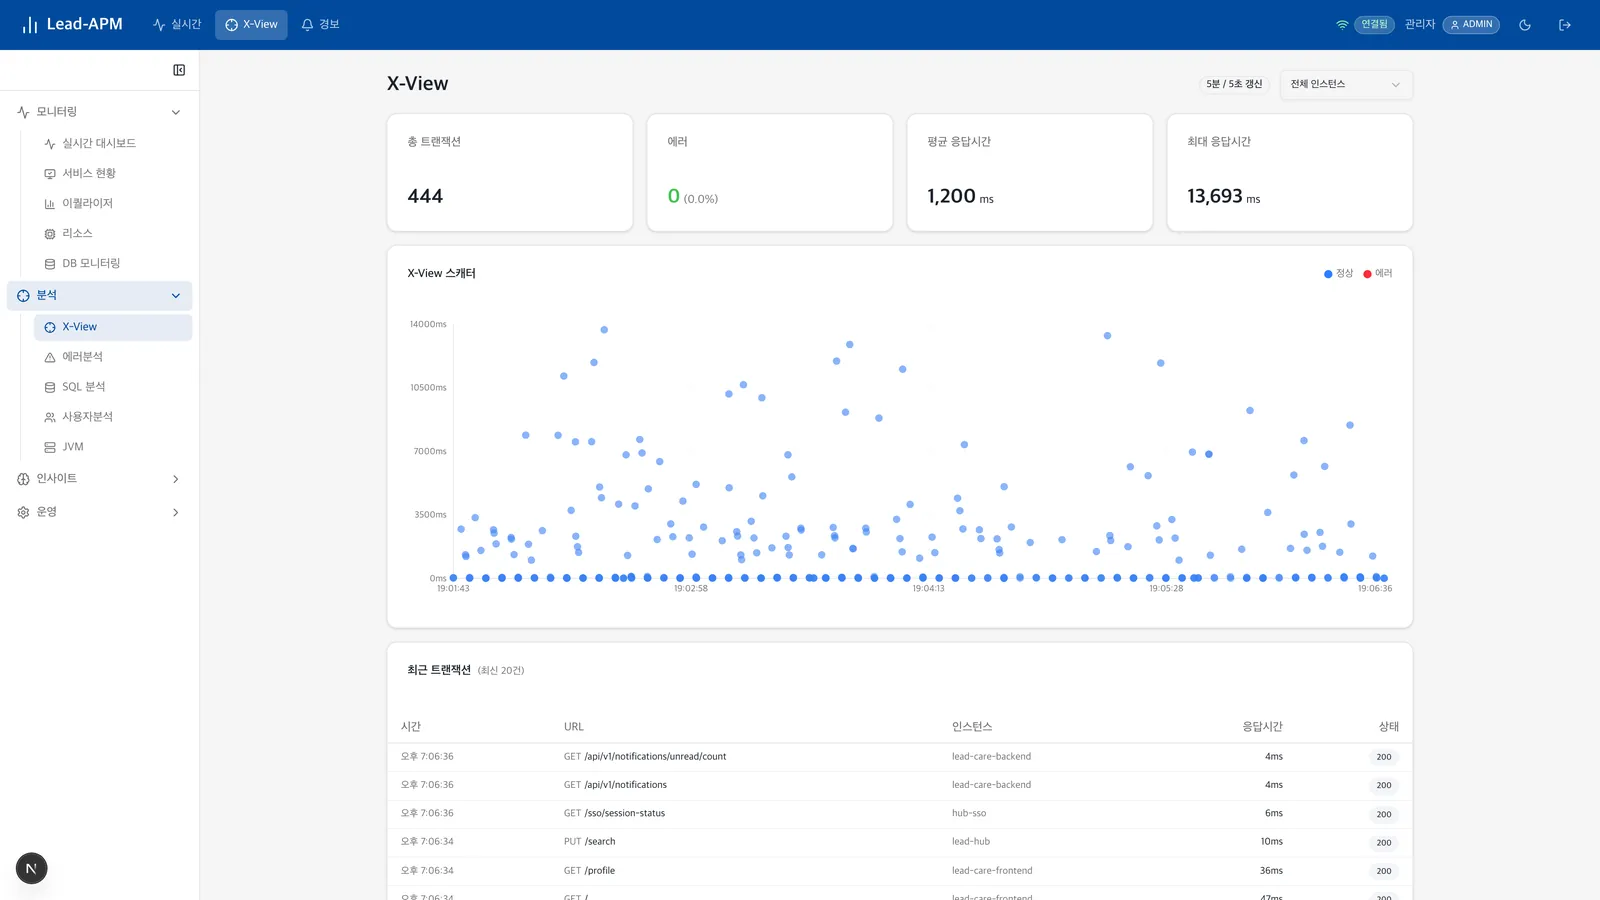Click the 인스턴스 column header

click(x=972, y=727)
